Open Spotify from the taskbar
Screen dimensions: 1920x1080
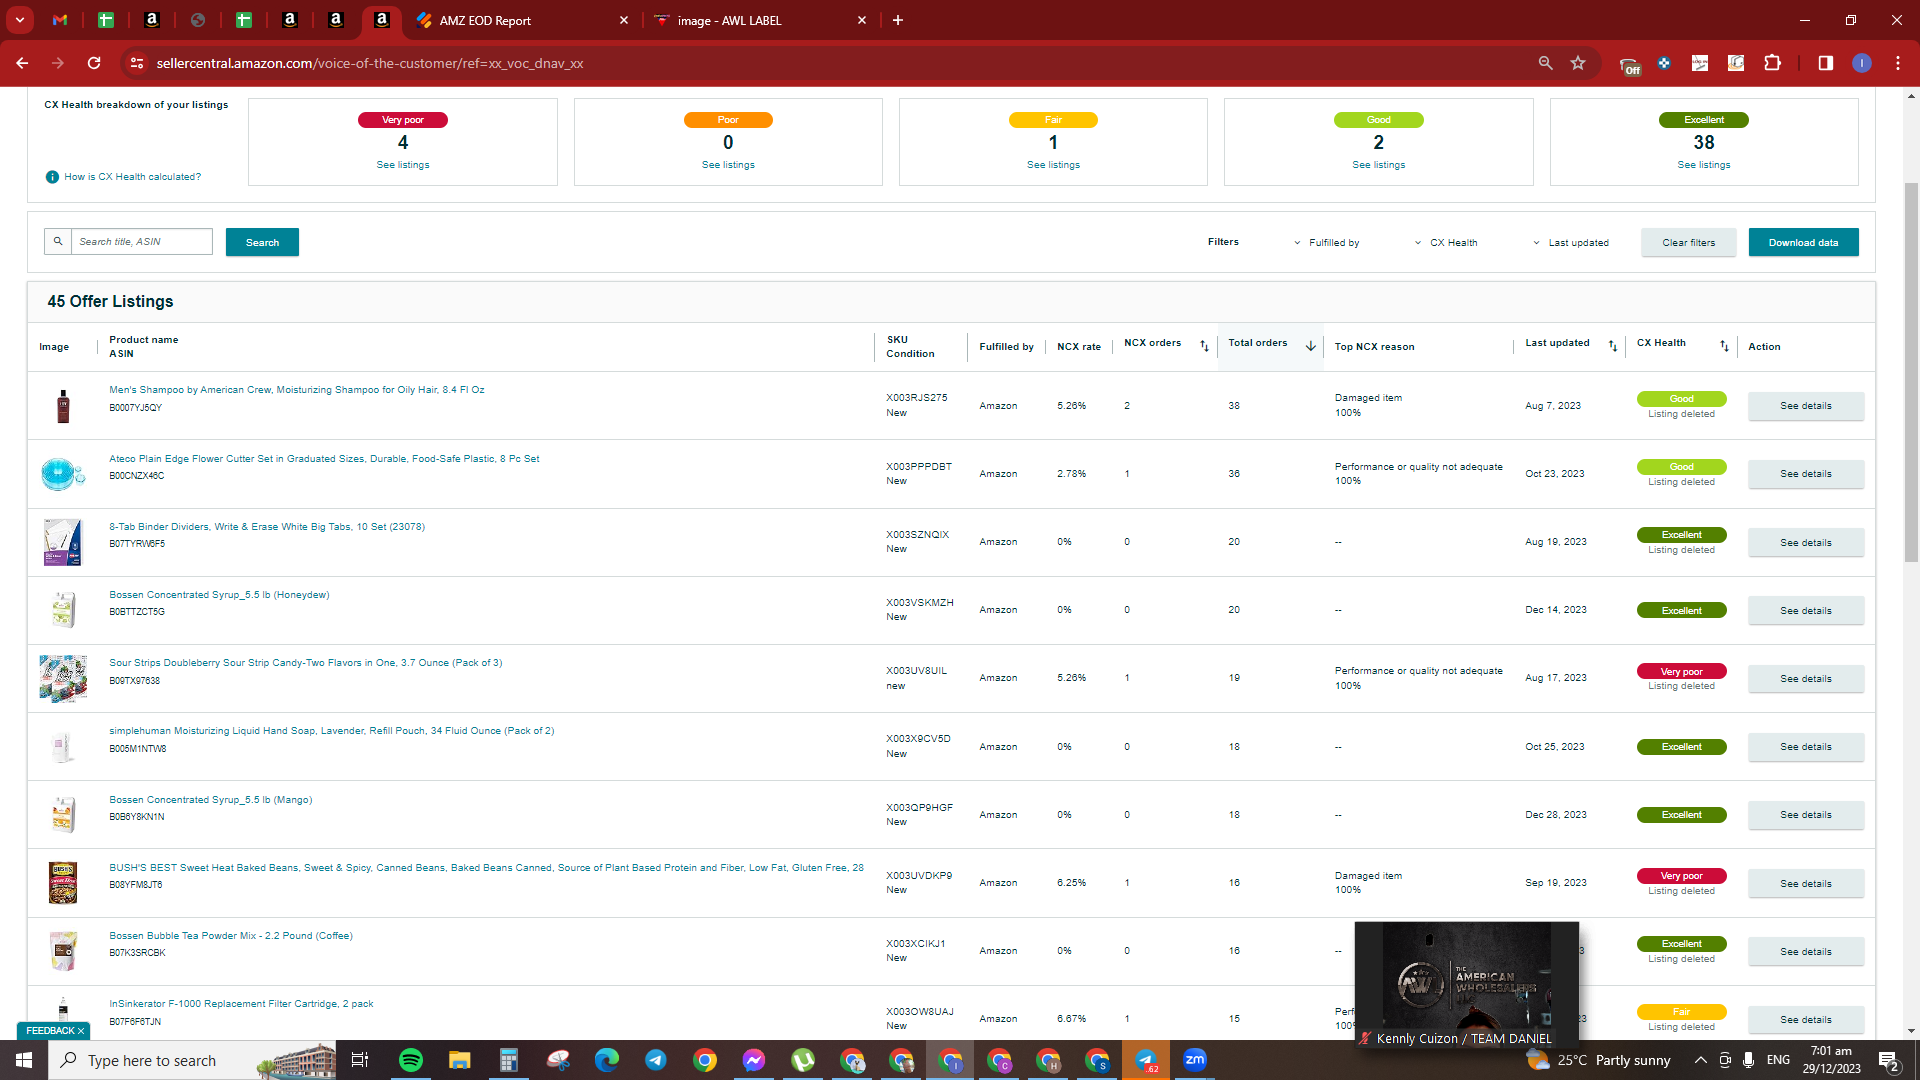(411, 1060)
